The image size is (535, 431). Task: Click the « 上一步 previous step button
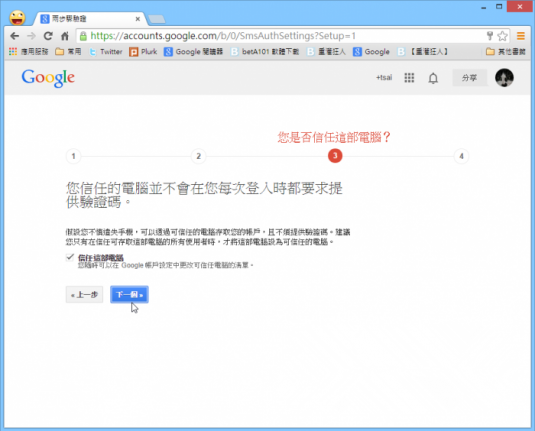pos(84,294)
